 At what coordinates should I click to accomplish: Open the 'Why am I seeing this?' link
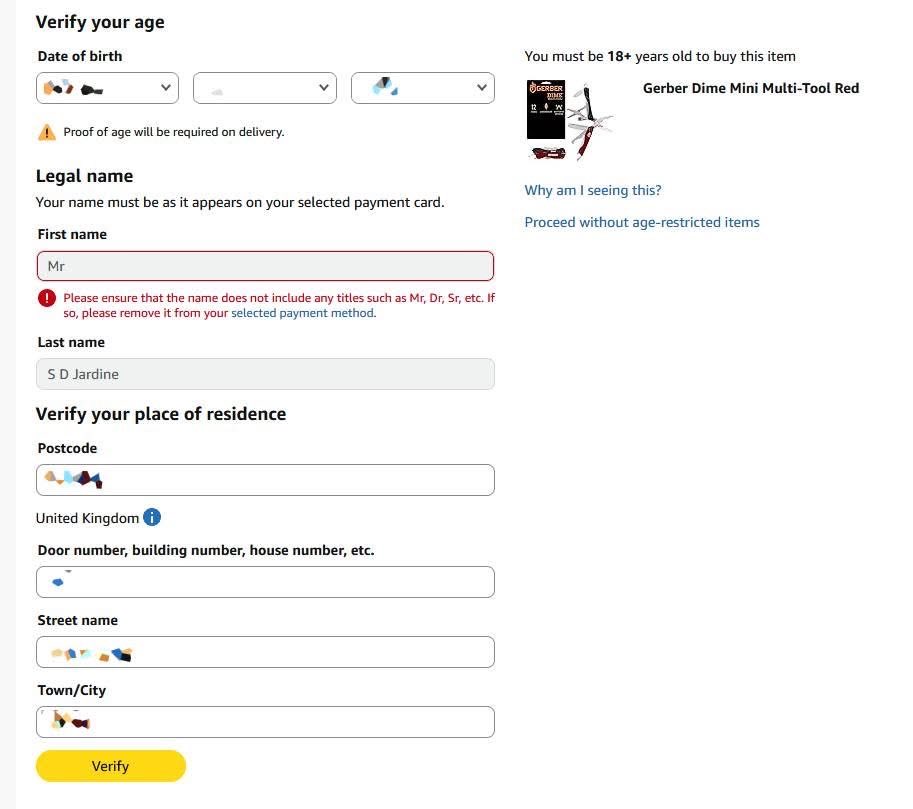593,190
